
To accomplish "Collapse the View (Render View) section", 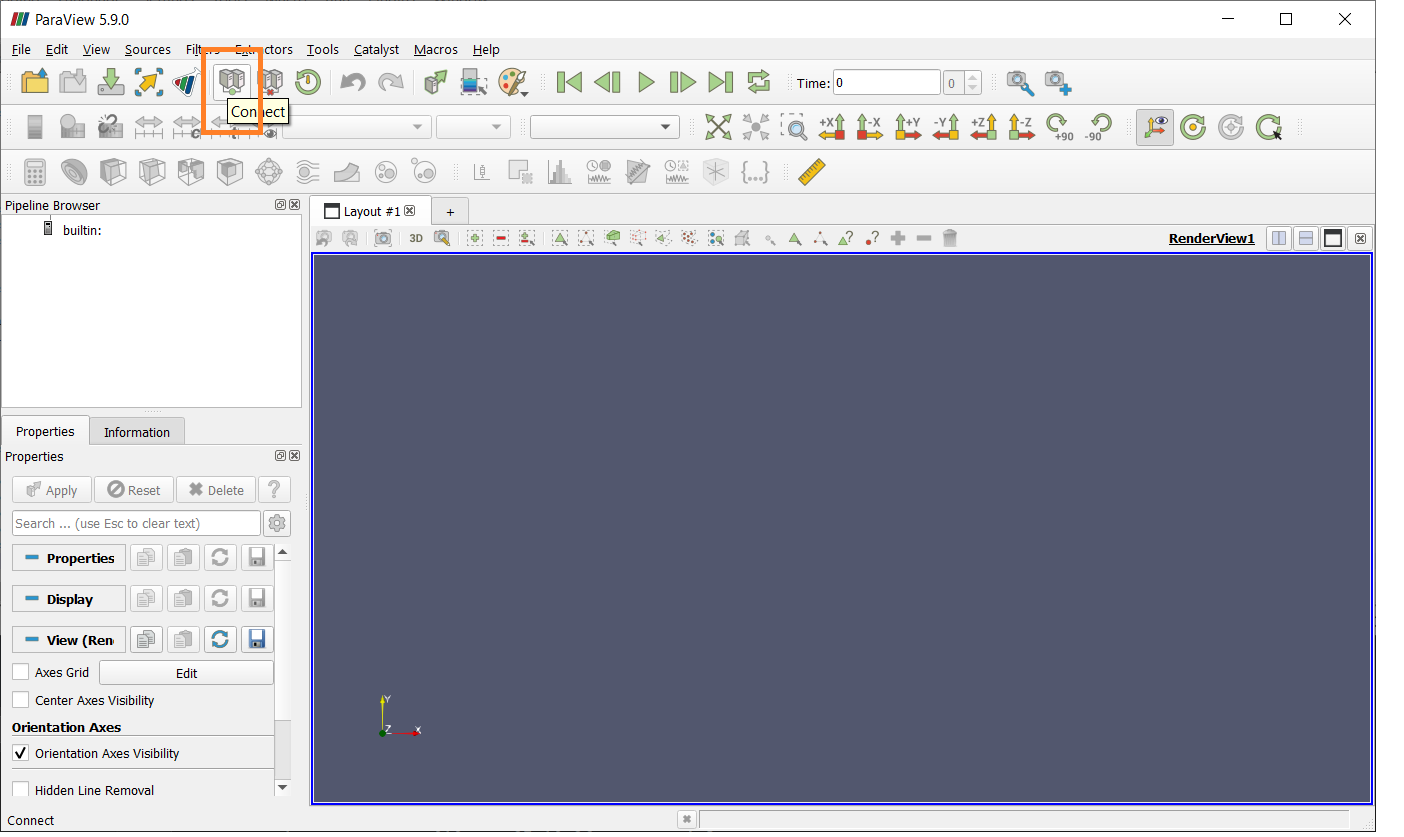I will tap(69, 640).
